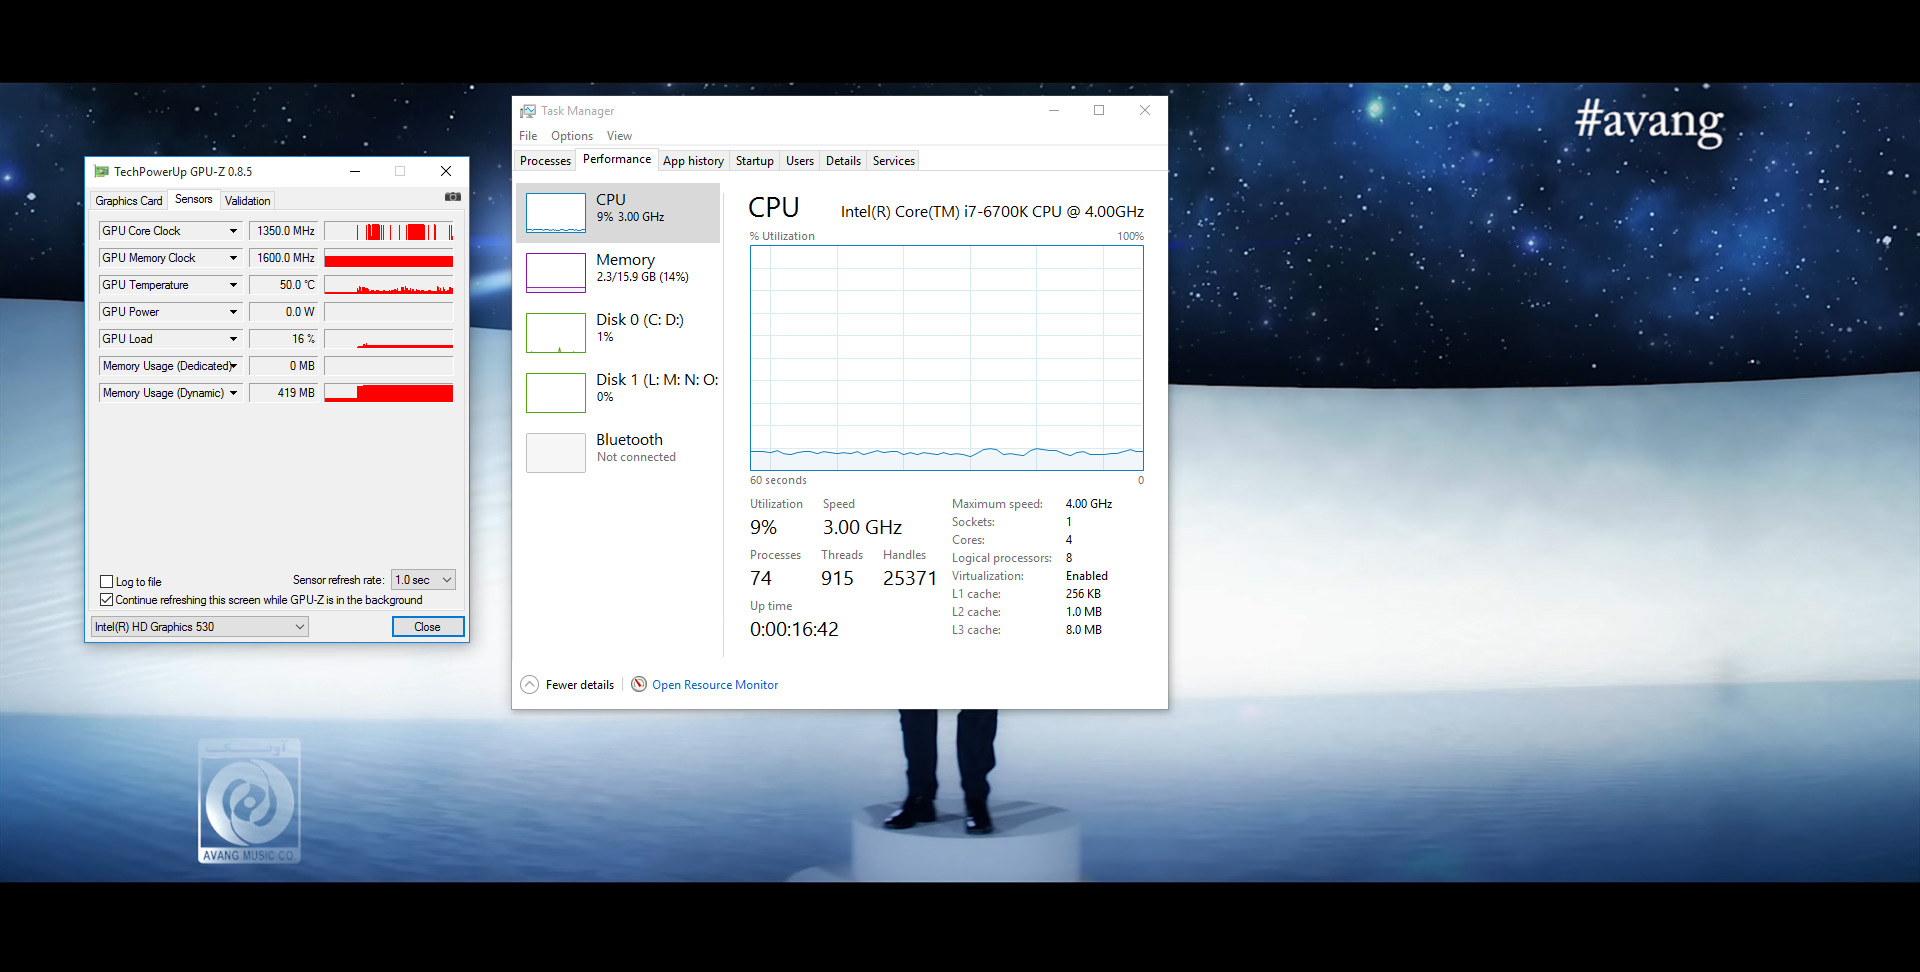Switch to the App history tab

click(693, 161)
